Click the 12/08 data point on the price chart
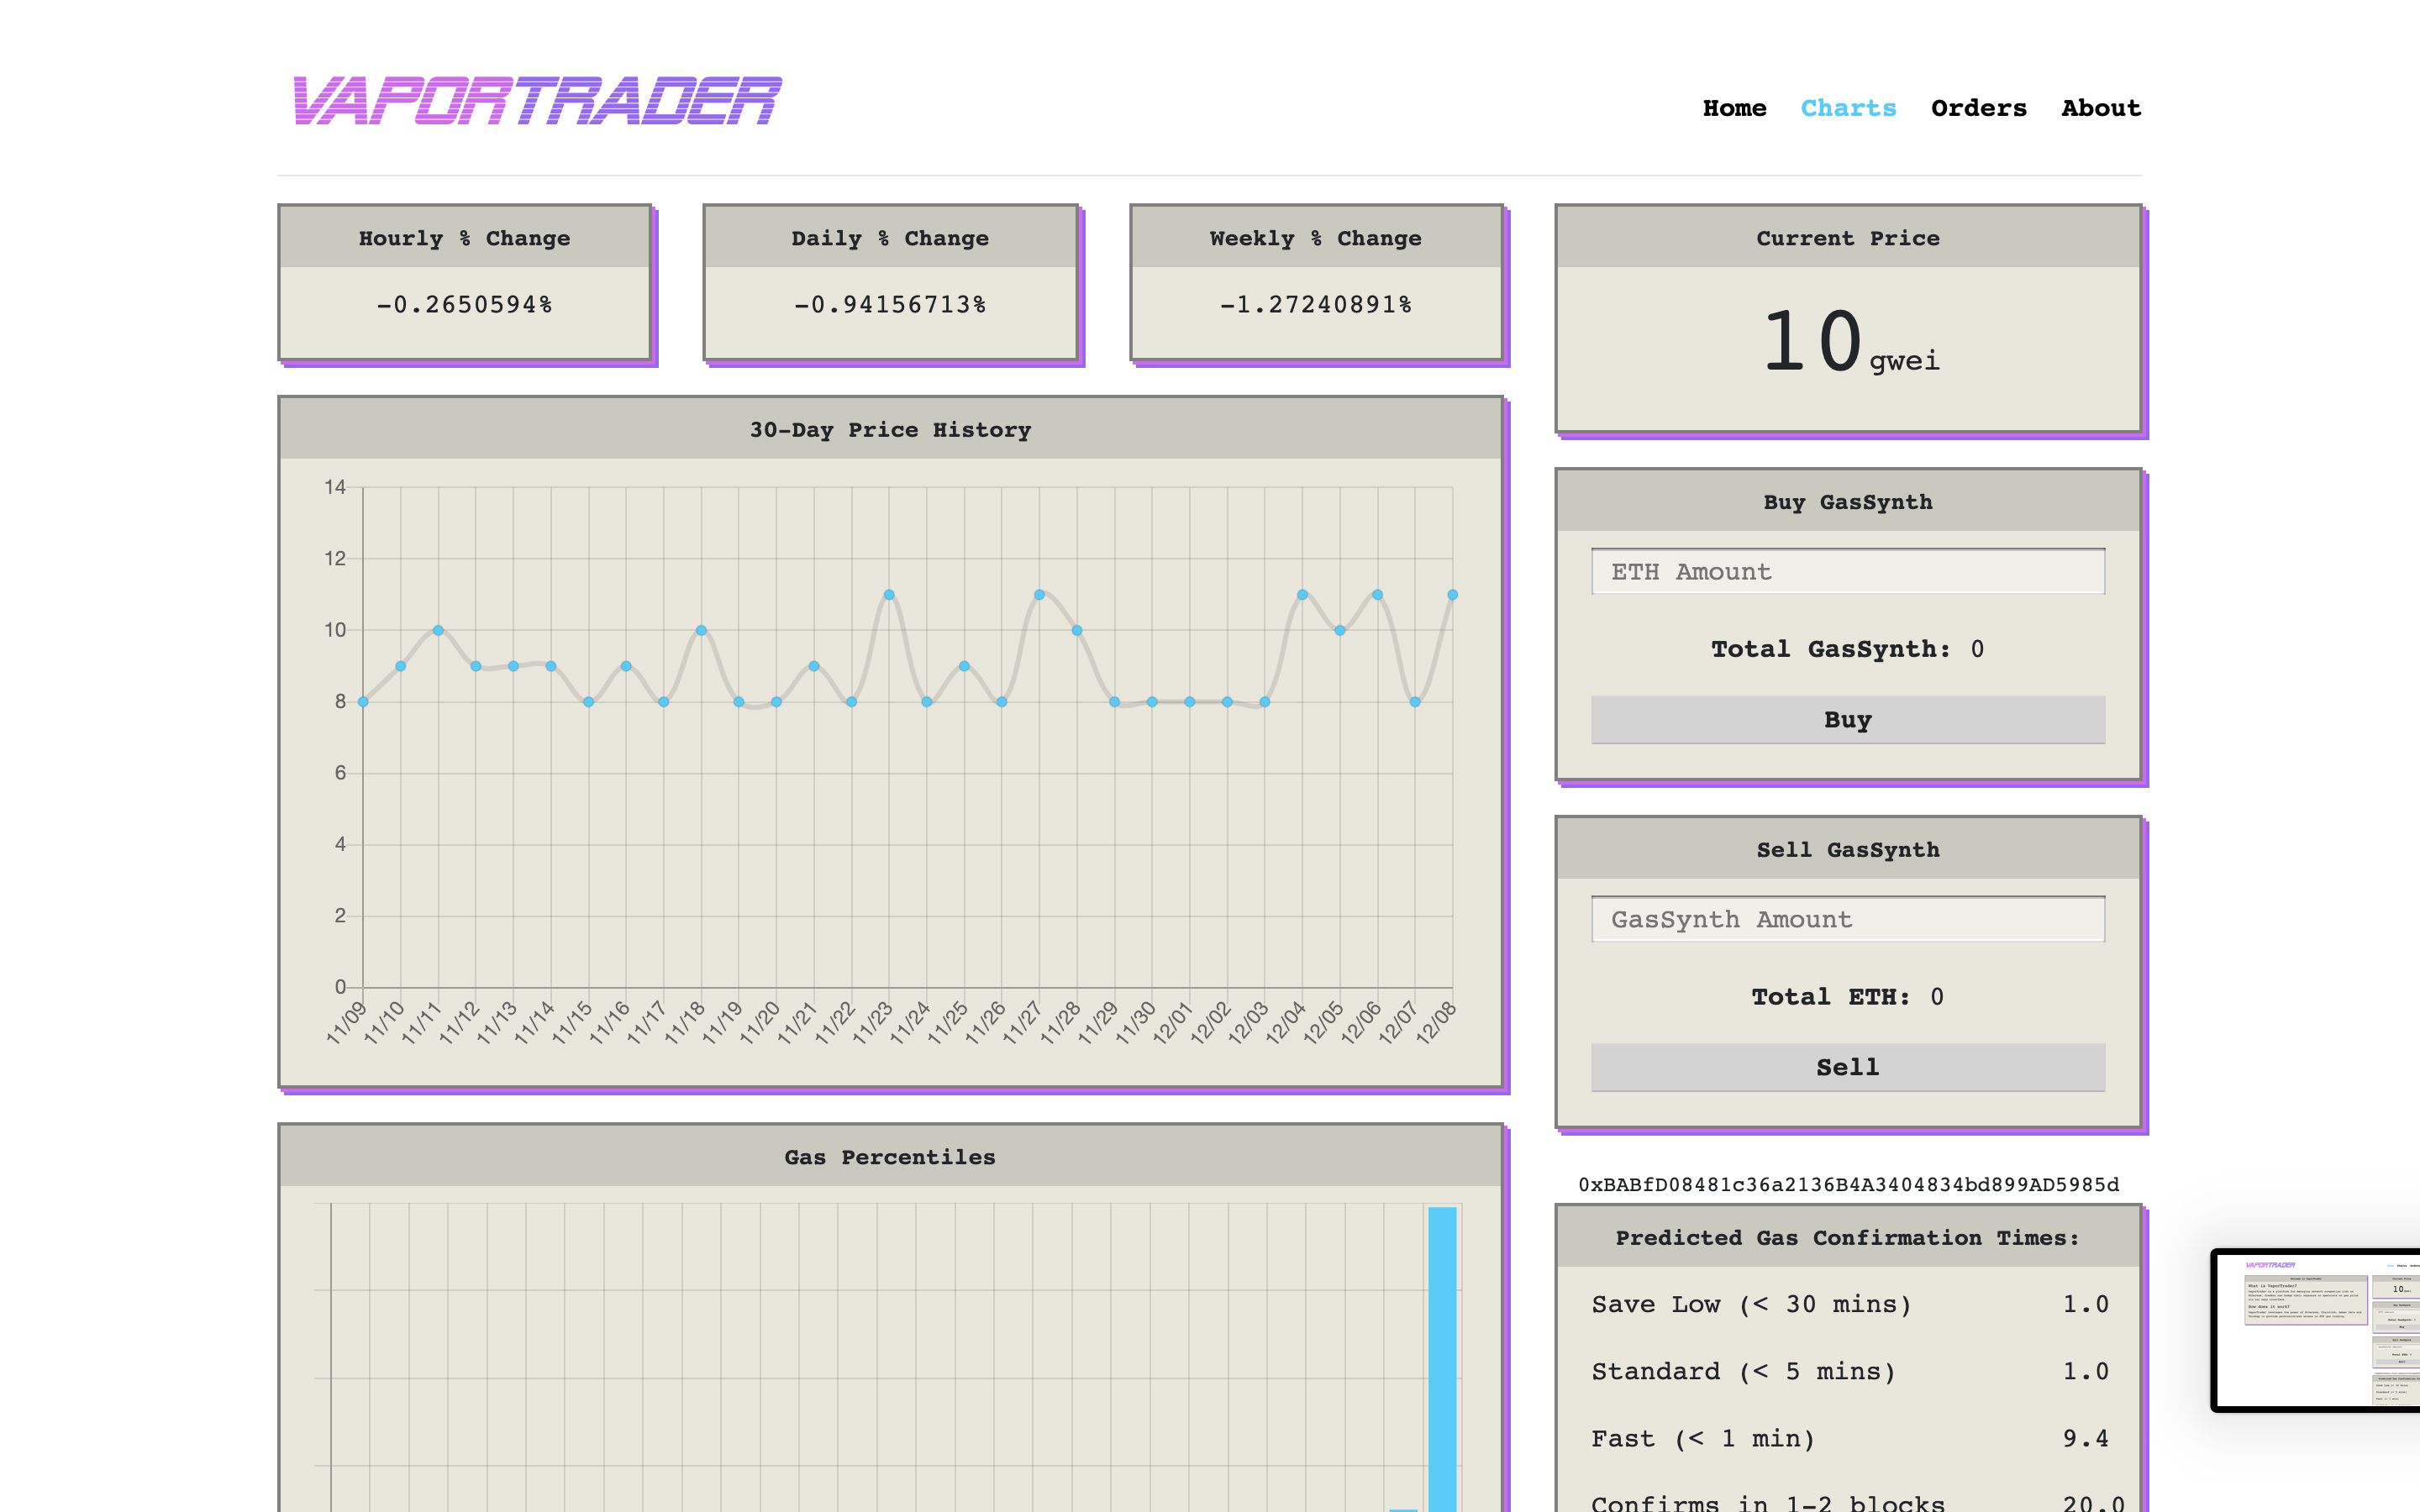The height and width of the screenshot is (1512, 2420). coord(1452,595)
